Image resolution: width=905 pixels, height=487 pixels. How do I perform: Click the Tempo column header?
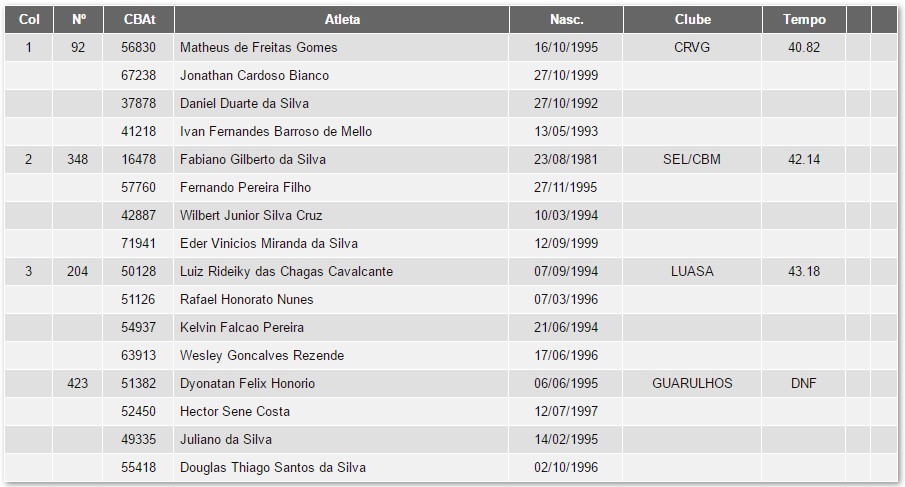pyautogui.click(x=804, y=19)
